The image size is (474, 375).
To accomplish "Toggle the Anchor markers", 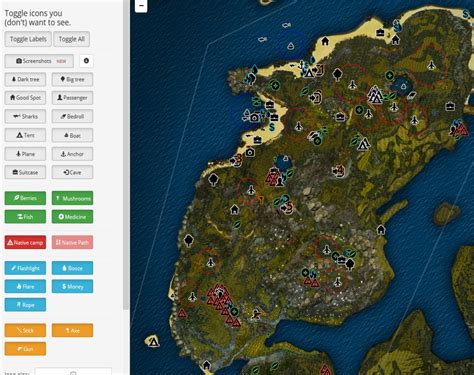I will pyautogui.click(x=72, y=154).
